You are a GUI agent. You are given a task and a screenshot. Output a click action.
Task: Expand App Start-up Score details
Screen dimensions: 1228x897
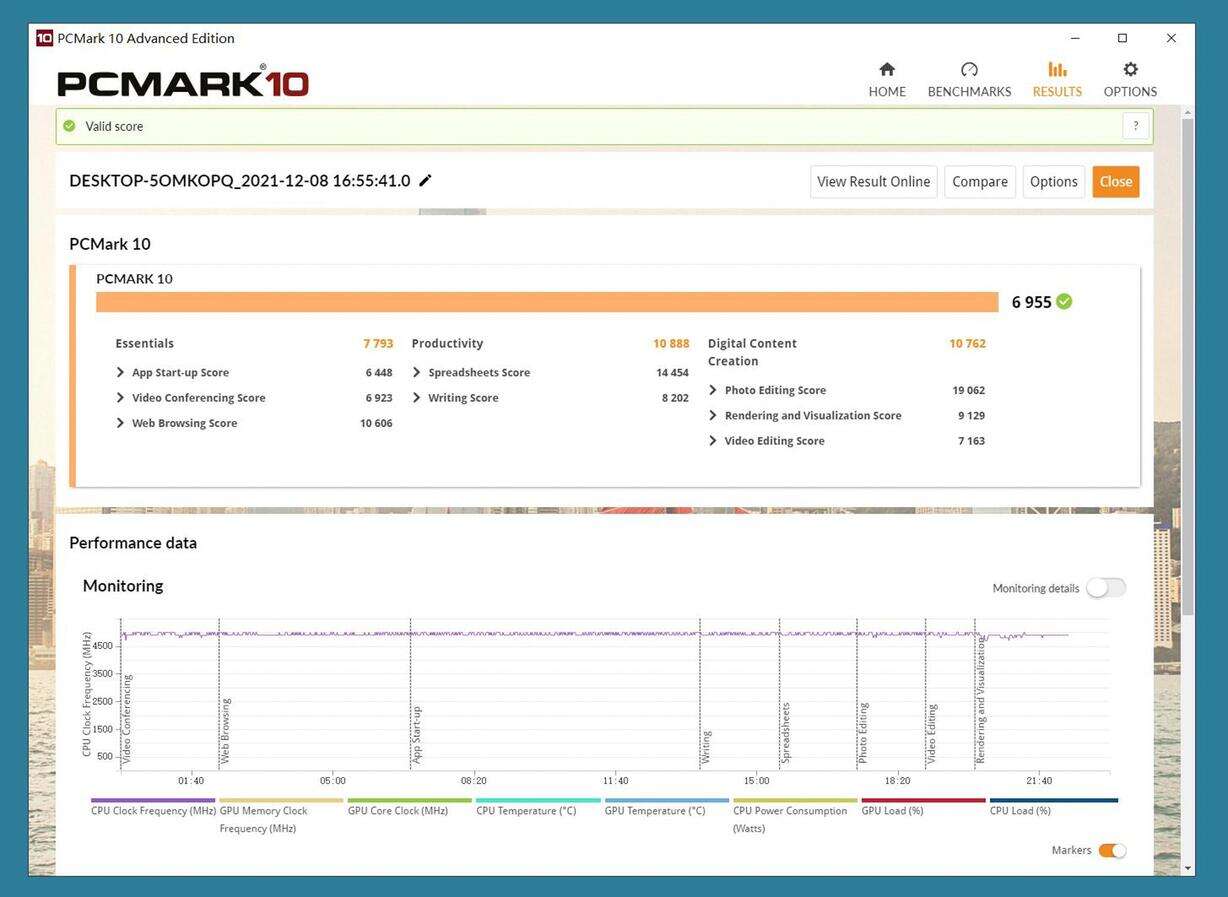(x=120, y=372)
